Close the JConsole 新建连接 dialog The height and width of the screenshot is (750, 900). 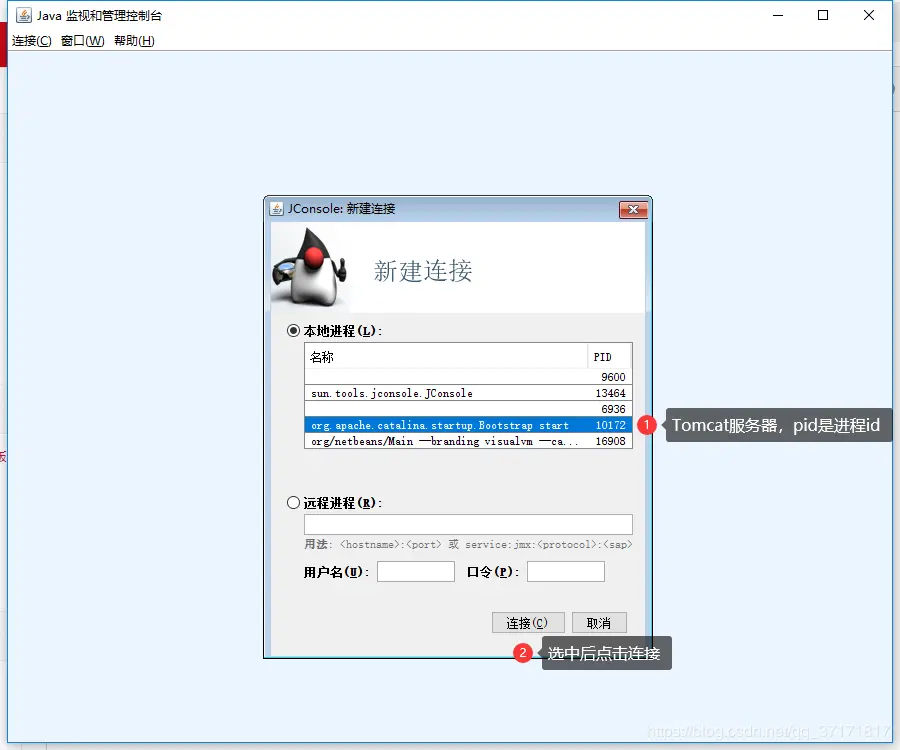point(633,209)
